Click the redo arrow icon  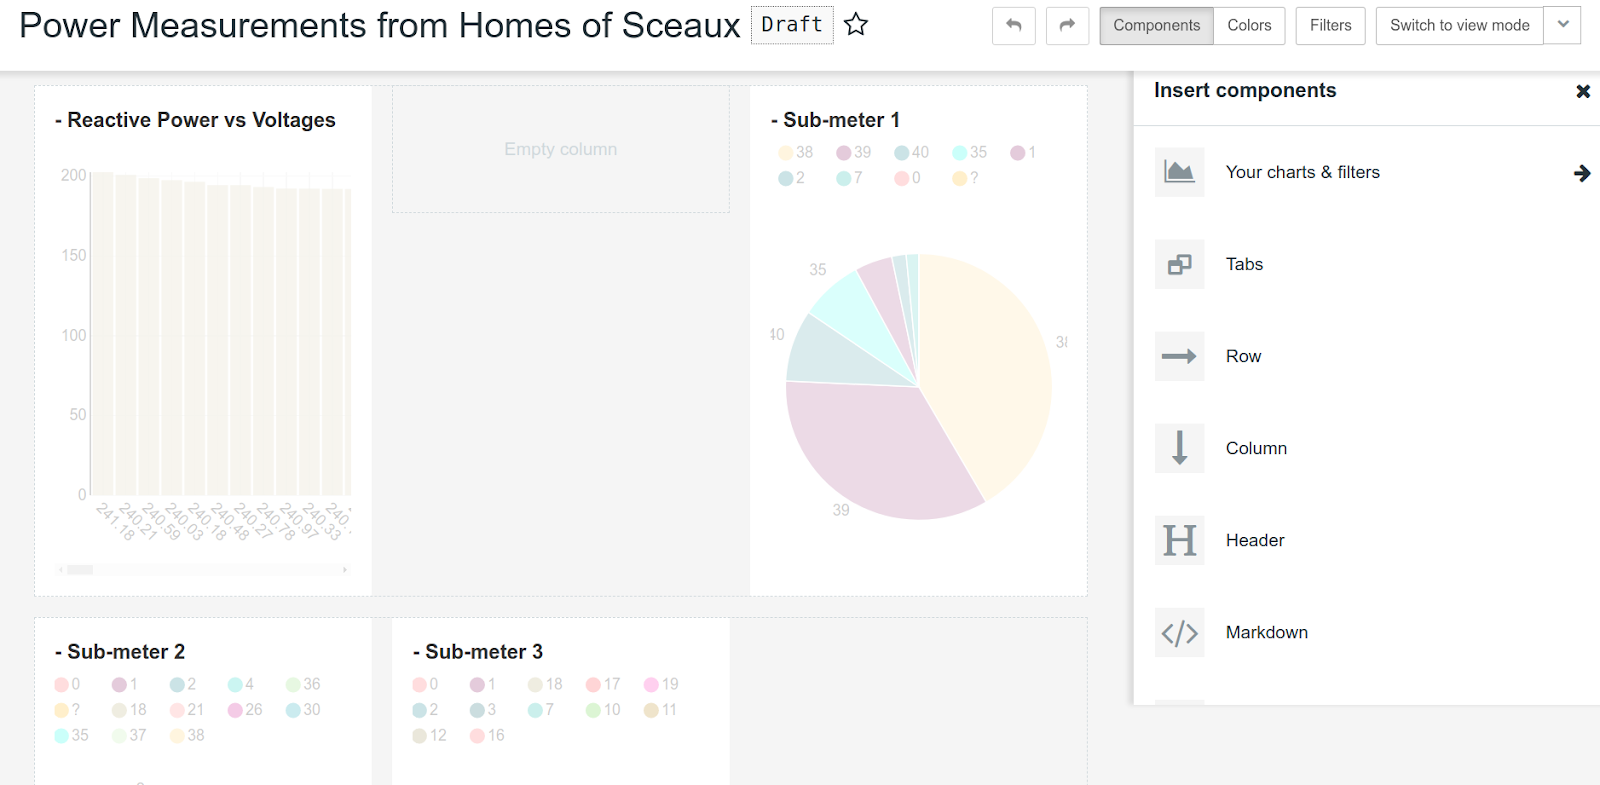[x=1067, y=26]
